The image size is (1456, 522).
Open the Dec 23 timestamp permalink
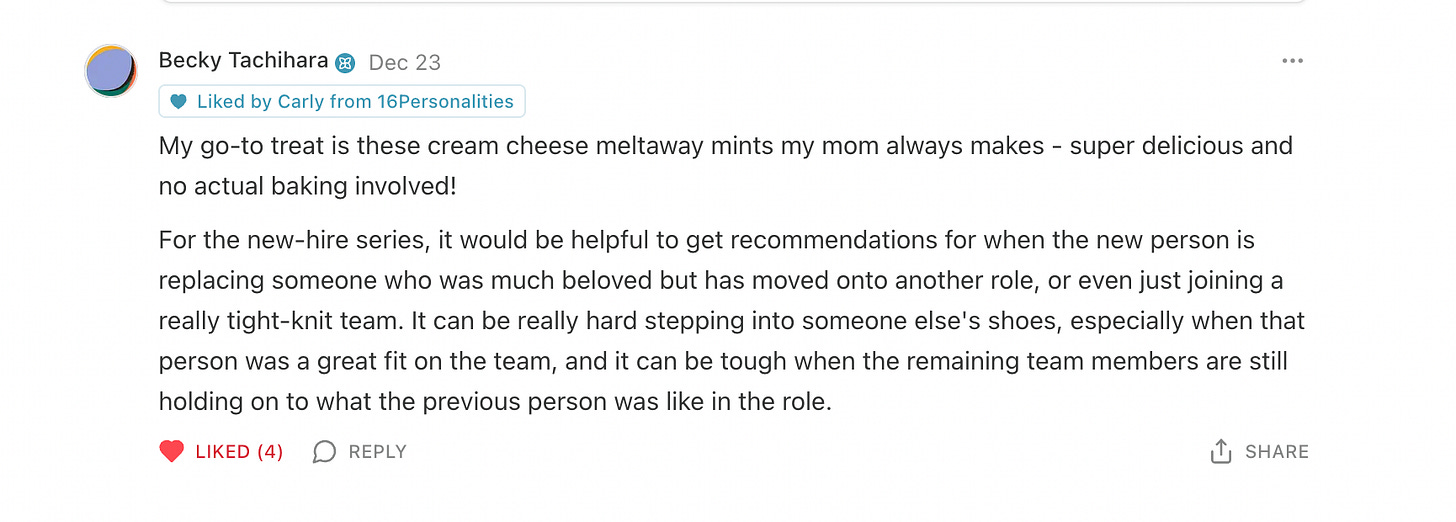click(x=405, y=62)
